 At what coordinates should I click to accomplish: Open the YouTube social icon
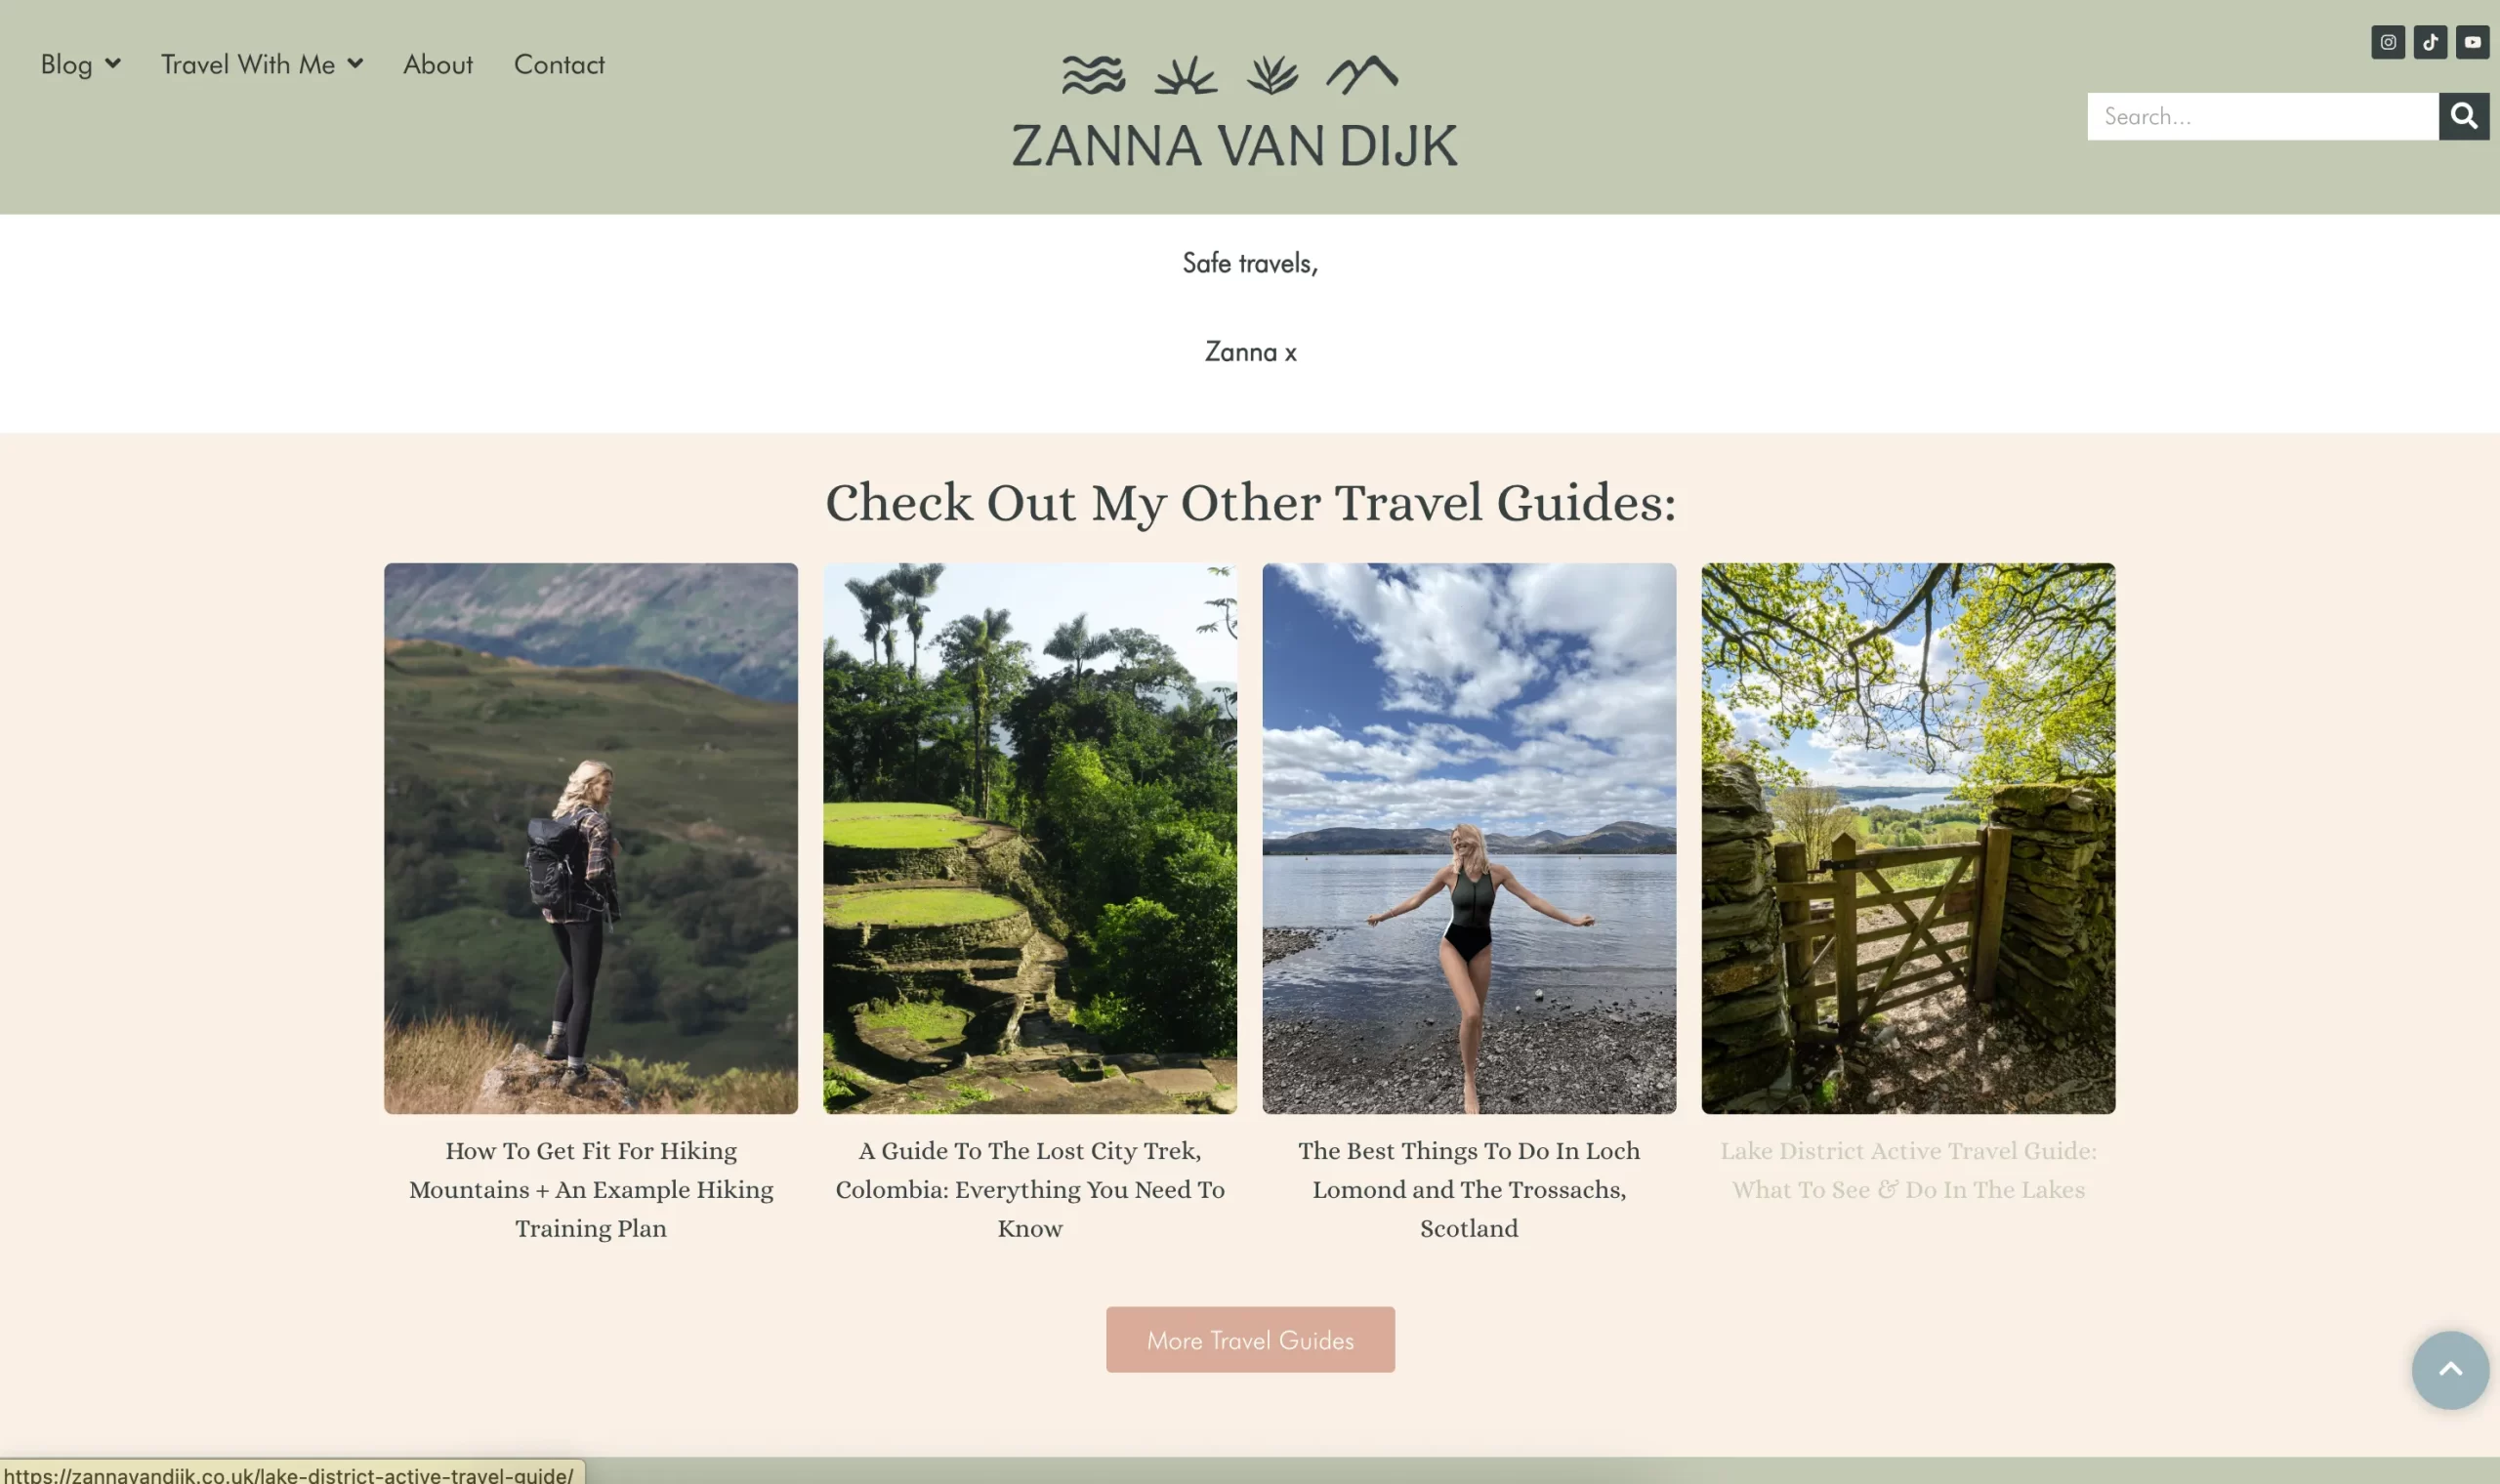click(2472, 42)
